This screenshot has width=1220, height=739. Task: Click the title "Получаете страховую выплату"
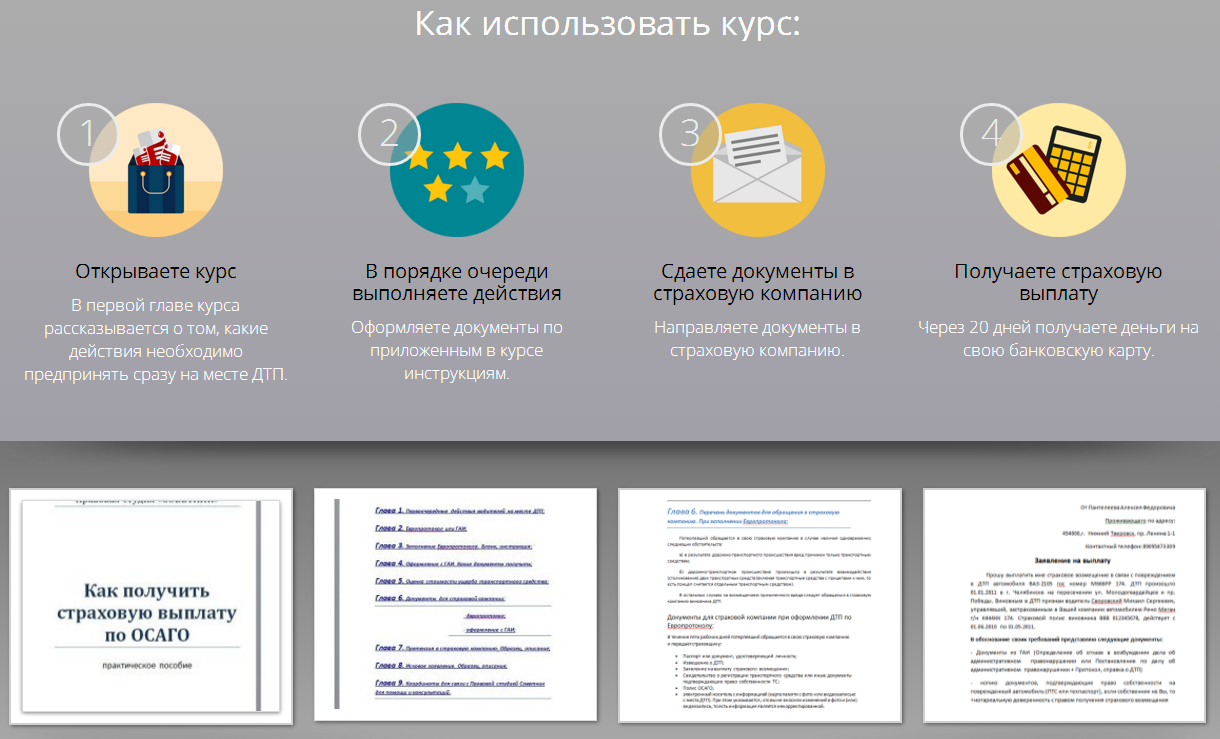point(1059,283)
